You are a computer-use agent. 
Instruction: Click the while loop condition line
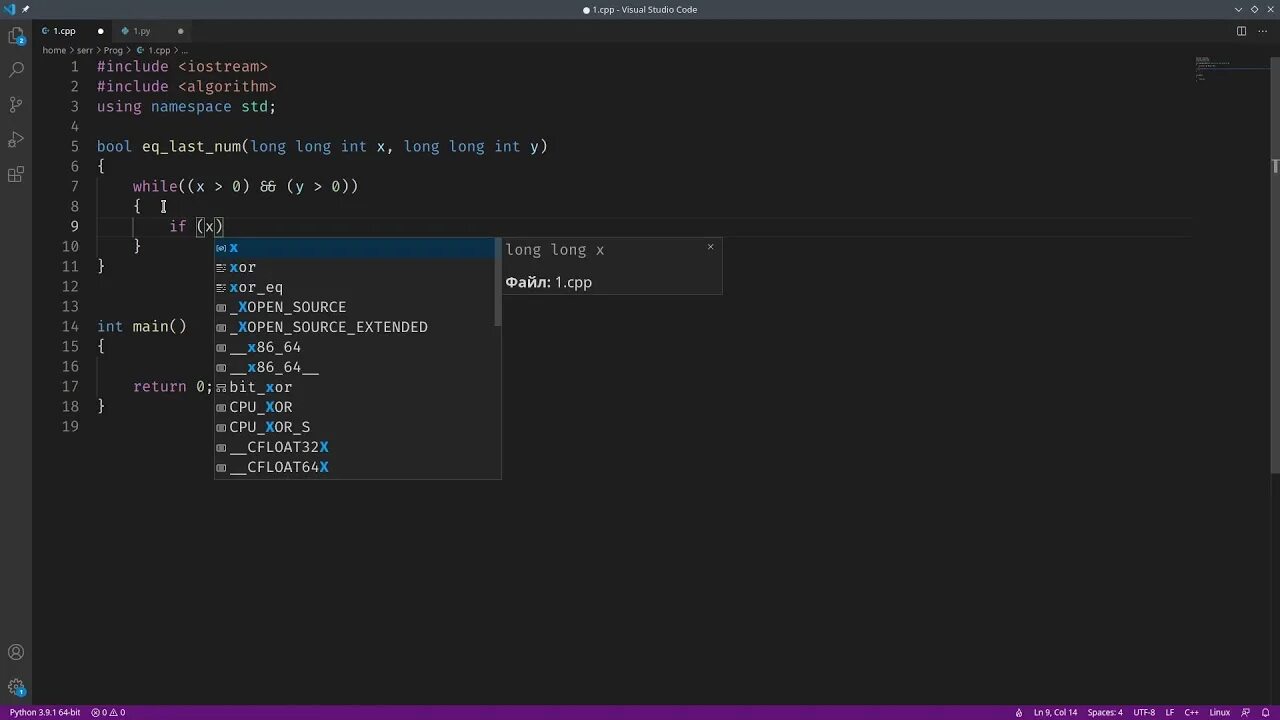click(246, 186)
